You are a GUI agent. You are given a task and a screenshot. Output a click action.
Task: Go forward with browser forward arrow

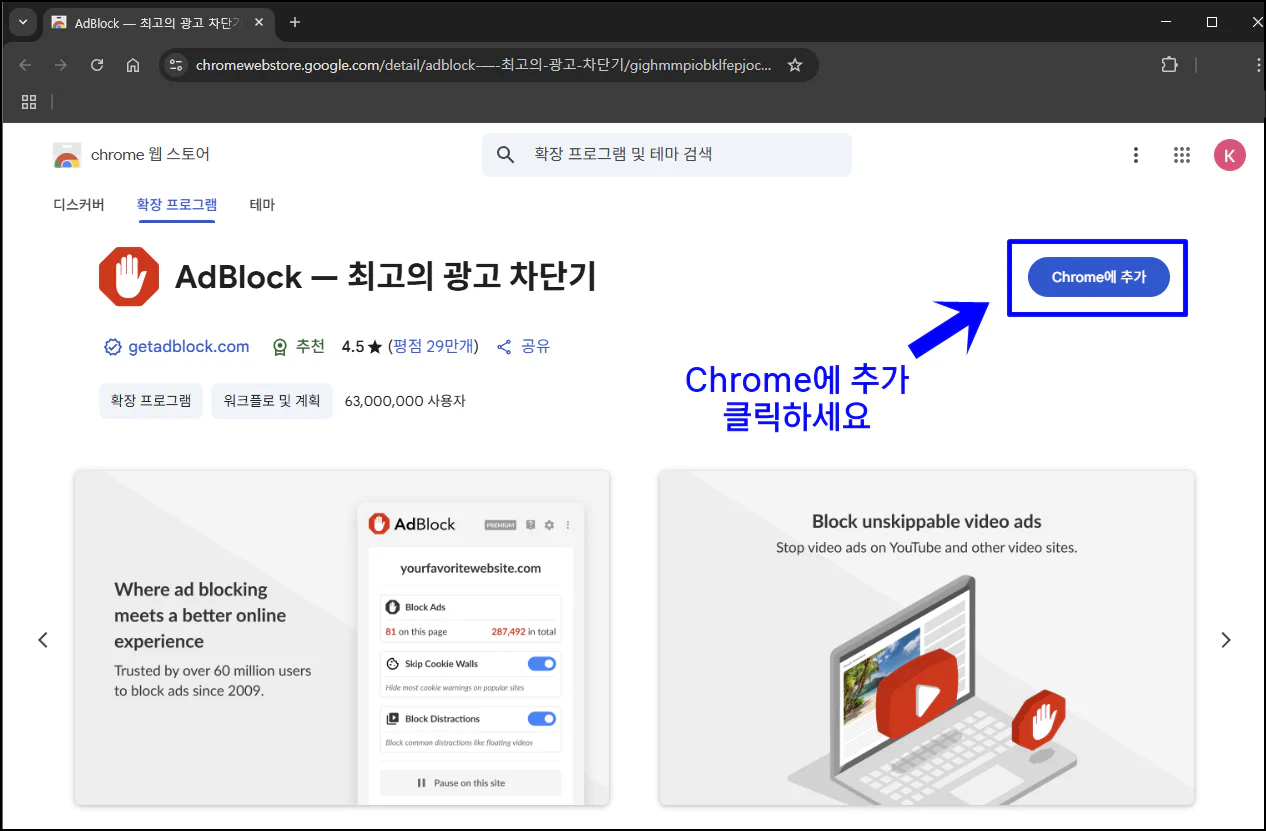(61, 65)
